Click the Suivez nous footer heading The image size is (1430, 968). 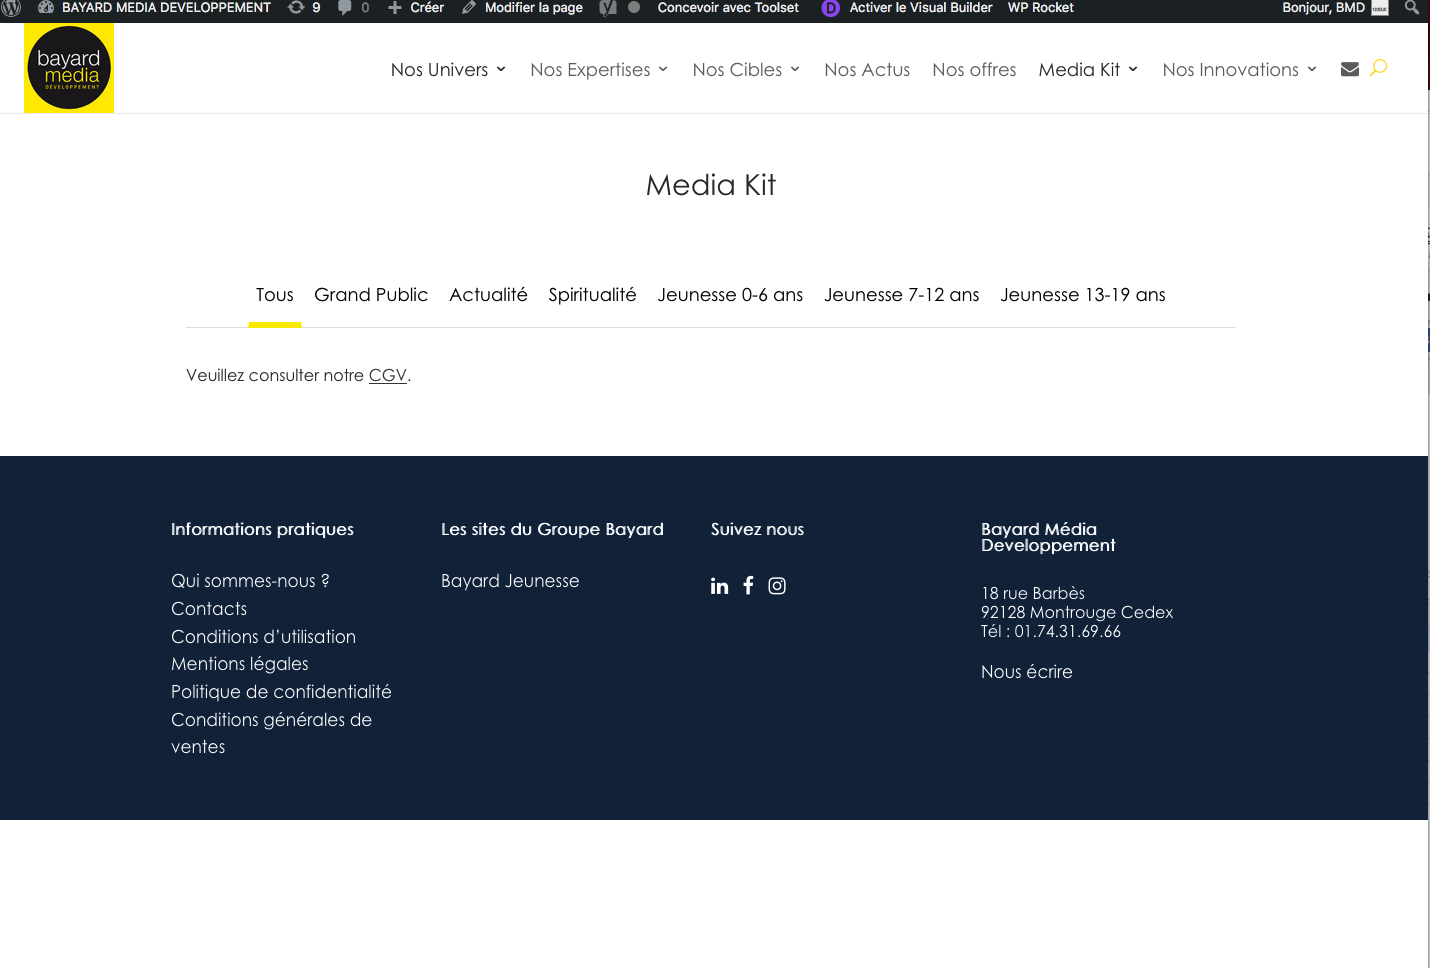pyautogui.click(x=757, y=530)
